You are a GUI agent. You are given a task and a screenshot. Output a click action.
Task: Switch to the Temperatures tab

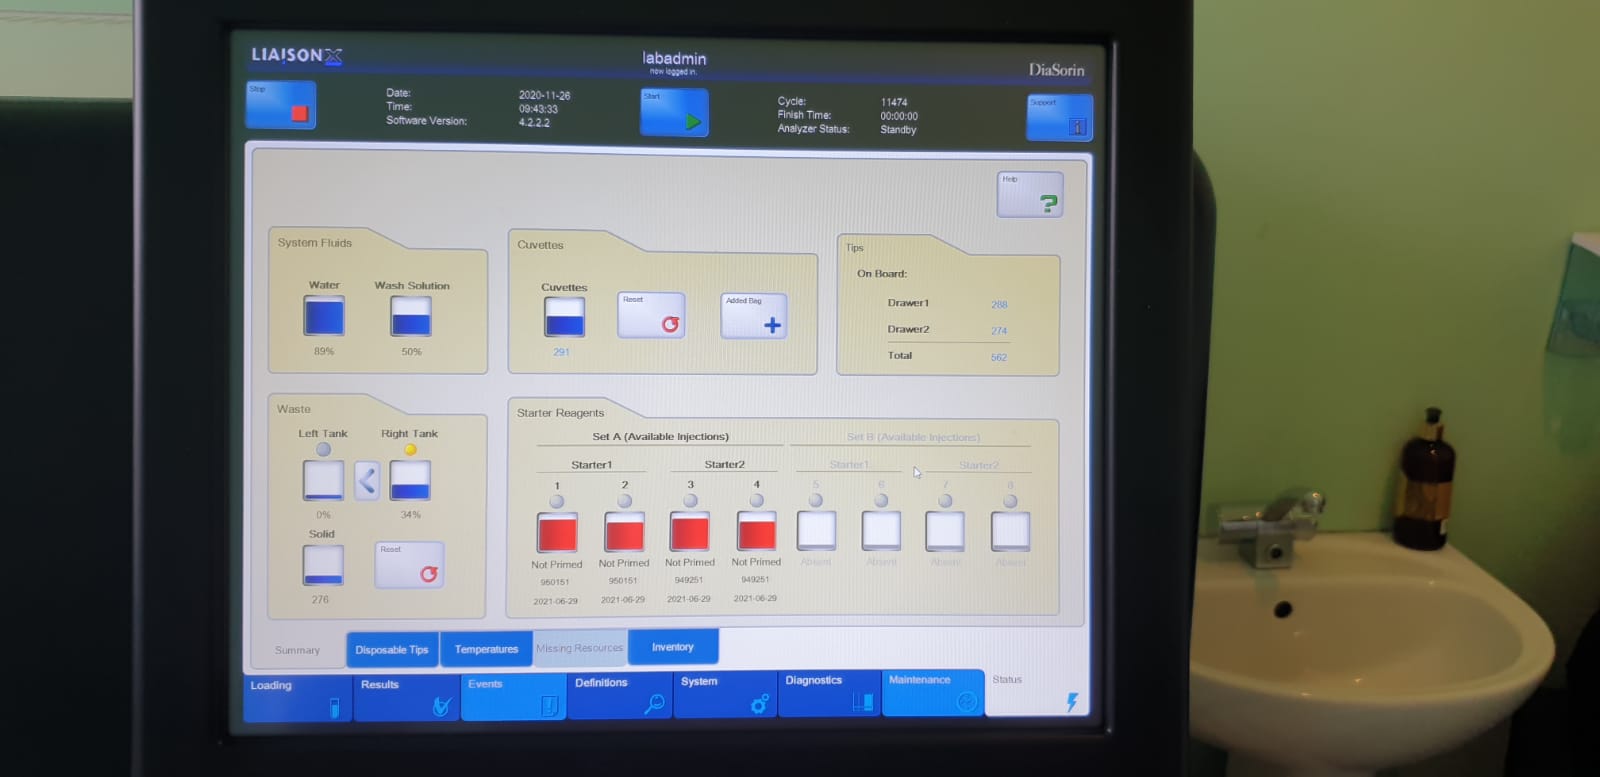486,649
